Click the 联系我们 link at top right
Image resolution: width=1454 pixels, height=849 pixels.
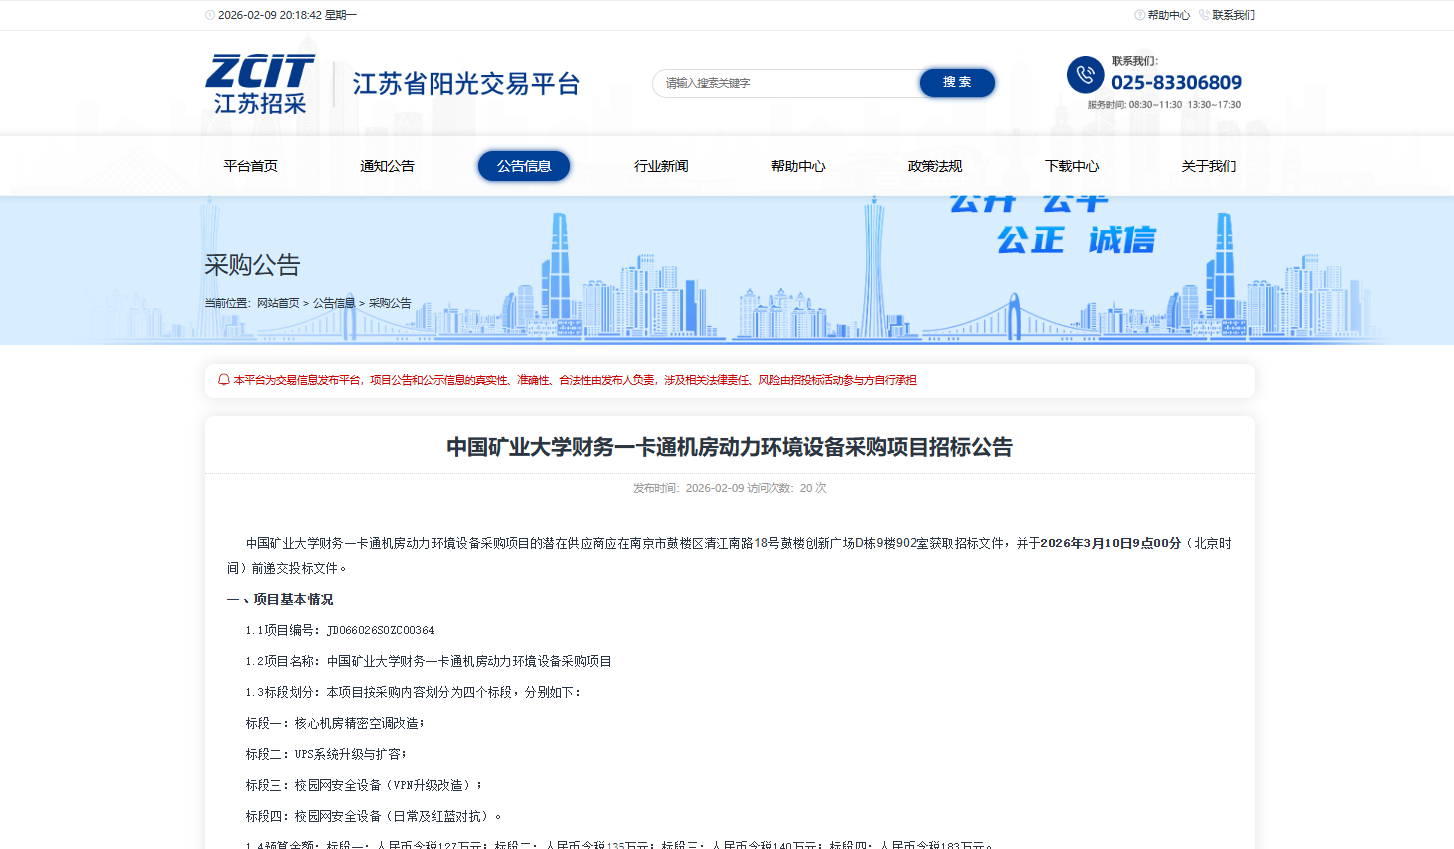pos(1233,15)
